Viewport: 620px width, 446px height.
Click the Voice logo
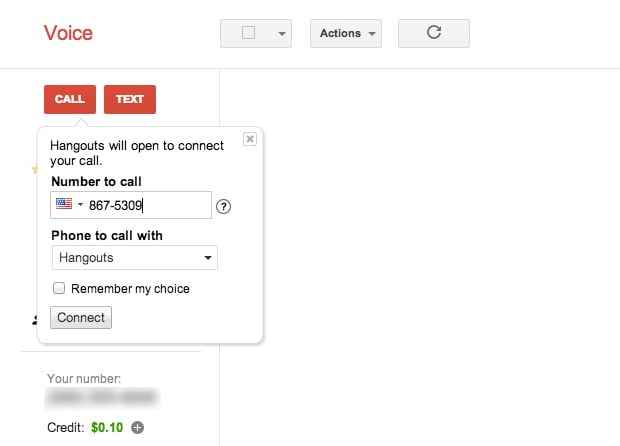[68, 33]
